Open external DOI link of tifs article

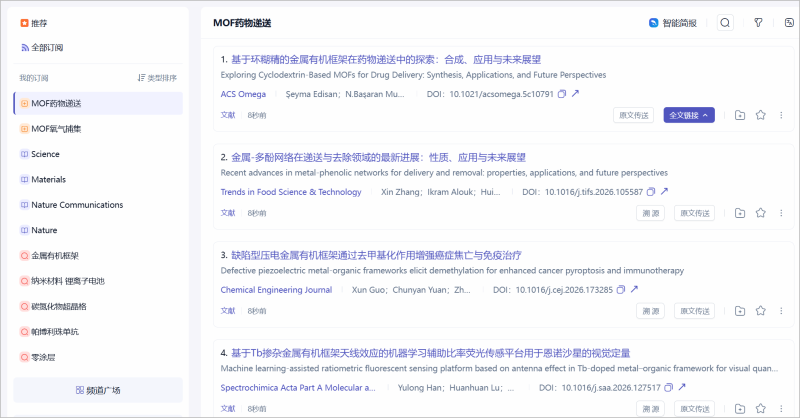point(664,192)
